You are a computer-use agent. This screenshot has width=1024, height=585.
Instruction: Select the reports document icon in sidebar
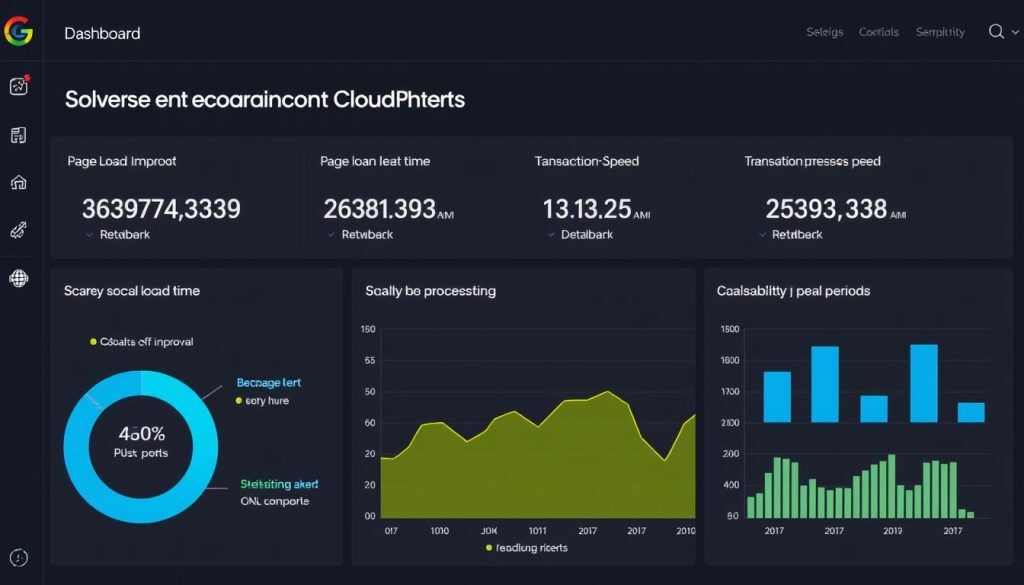pos(19,134)
